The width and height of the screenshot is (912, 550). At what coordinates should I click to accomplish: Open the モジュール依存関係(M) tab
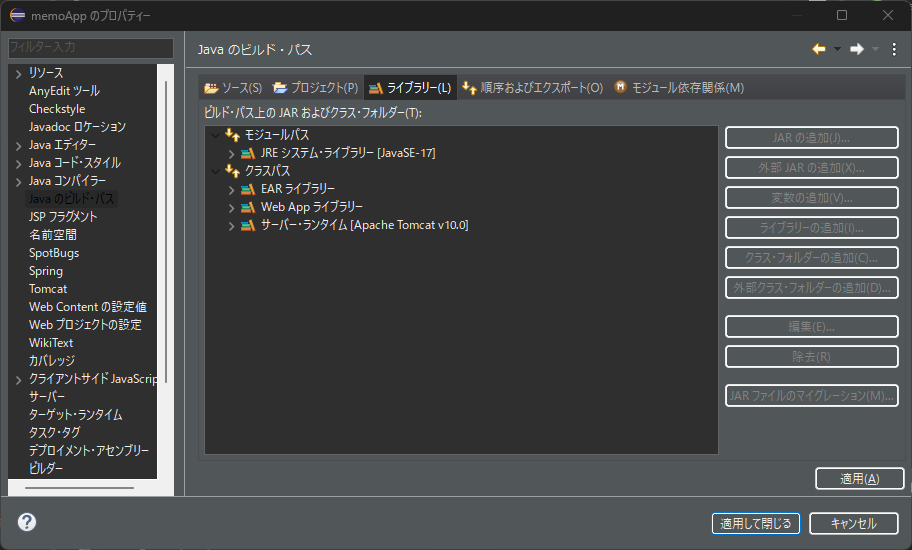679,88
